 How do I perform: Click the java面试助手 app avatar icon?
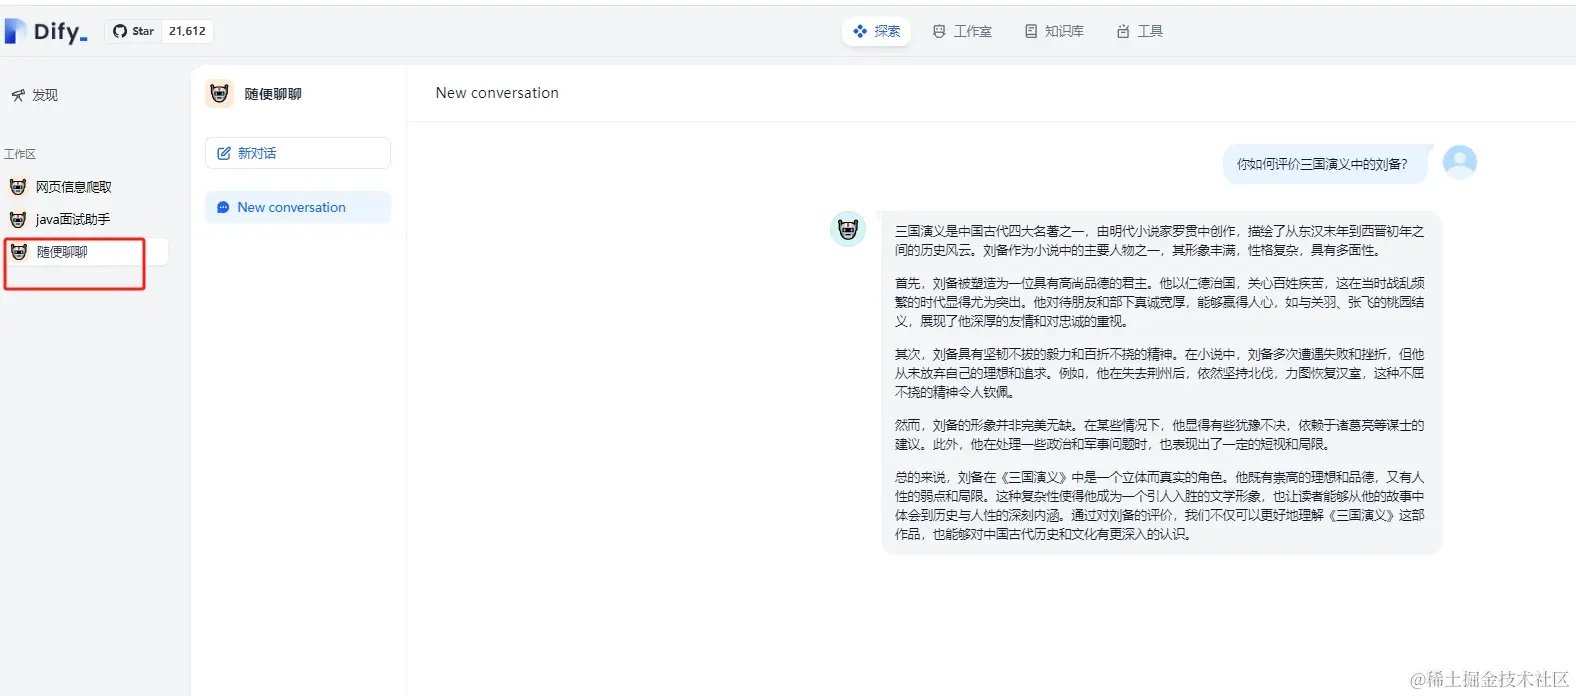pos(18,219)
